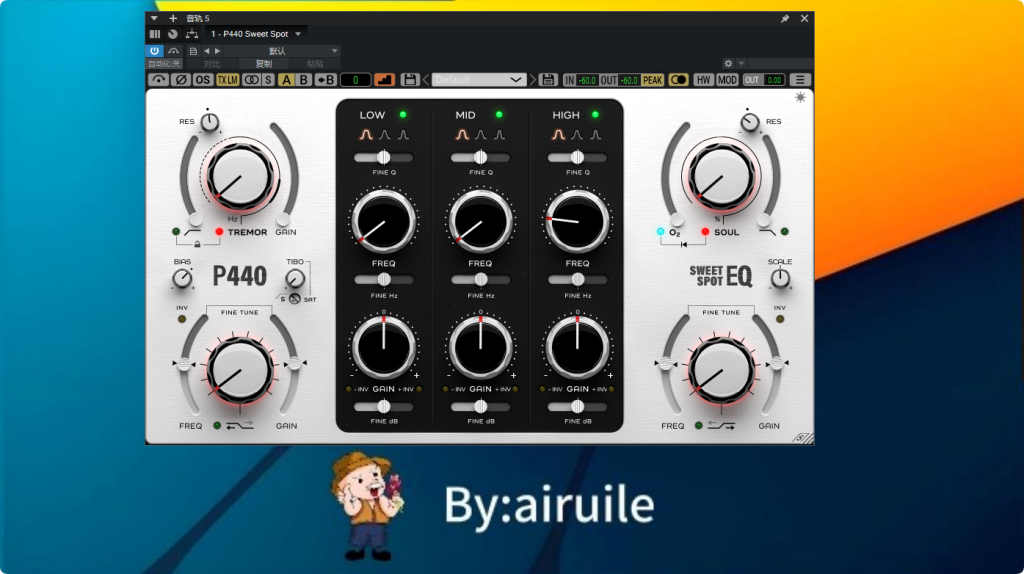The width and height of the screenshot is (1024, 574).
Task: Select preset slot A
Action: (286, 80)
